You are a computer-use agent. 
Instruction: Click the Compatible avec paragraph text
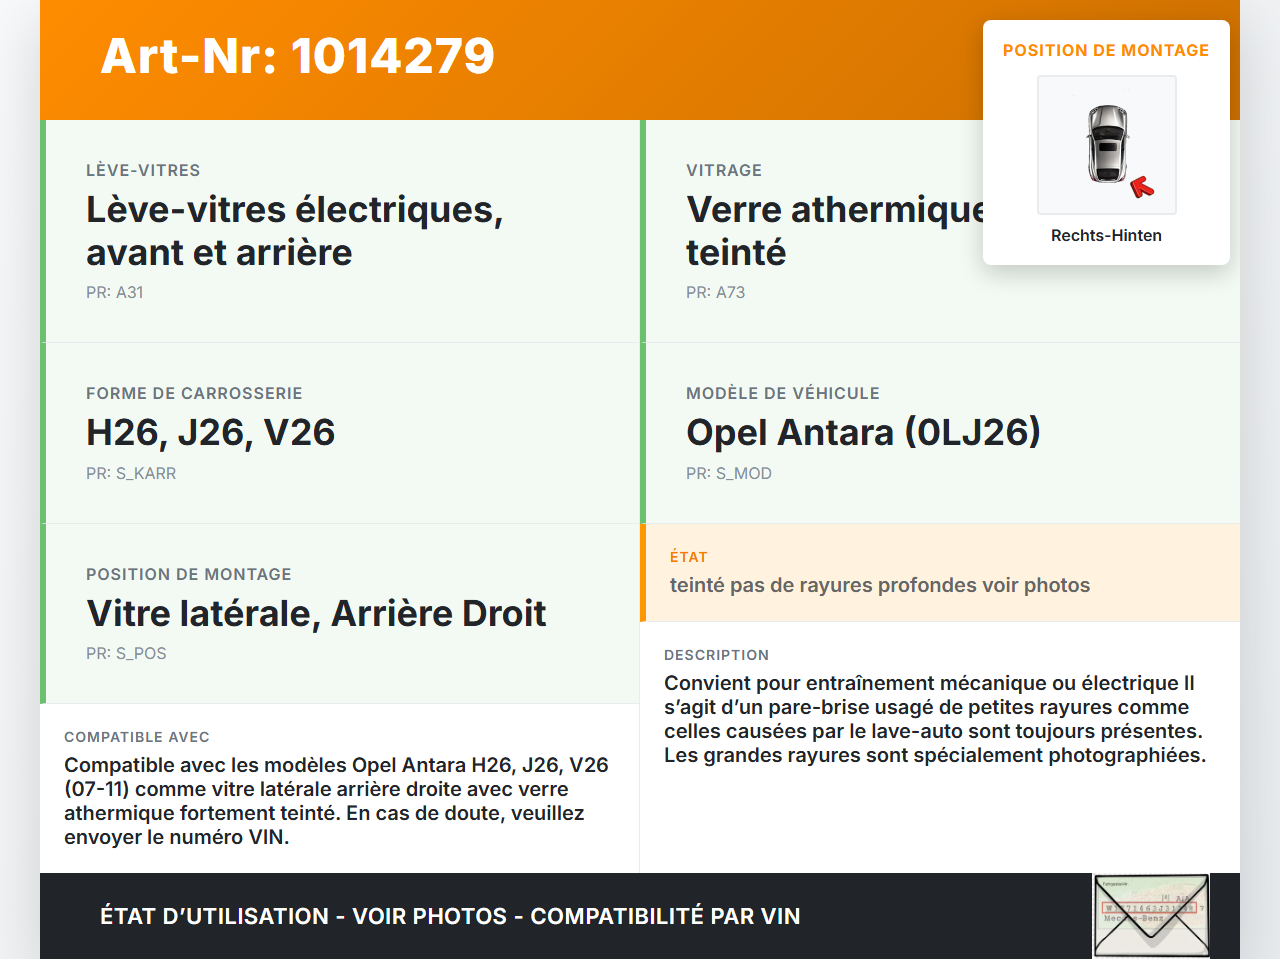[336, 801]
